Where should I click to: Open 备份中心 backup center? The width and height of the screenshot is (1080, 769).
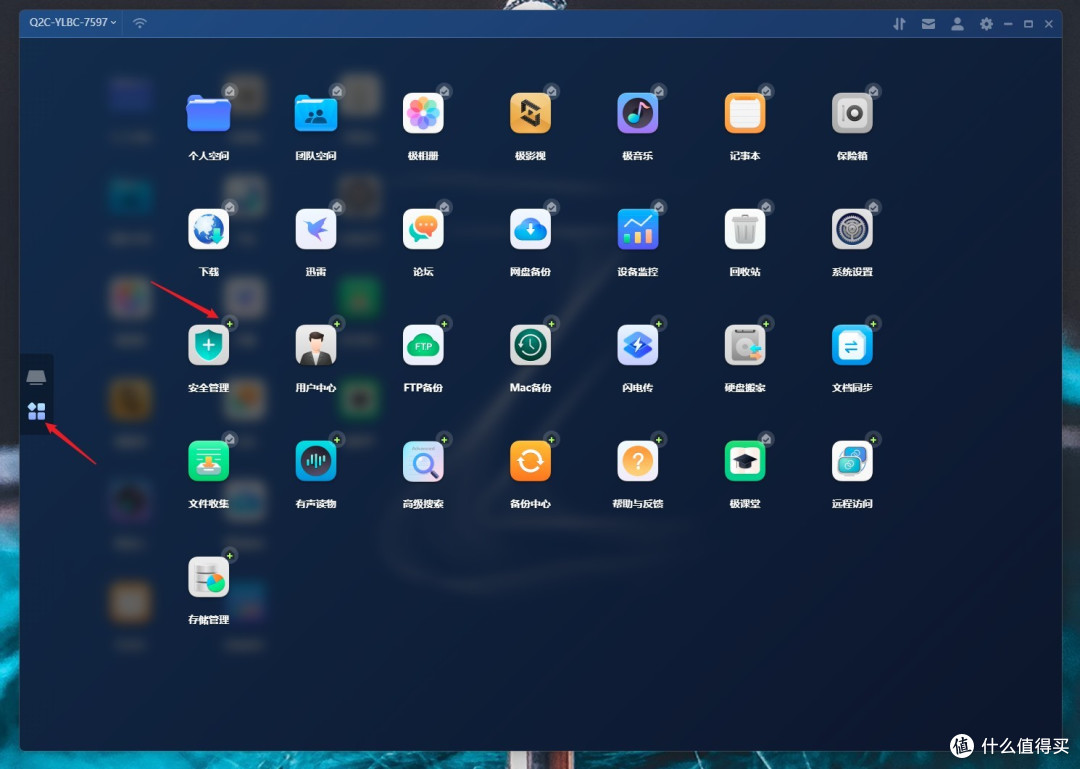point(530,460)
